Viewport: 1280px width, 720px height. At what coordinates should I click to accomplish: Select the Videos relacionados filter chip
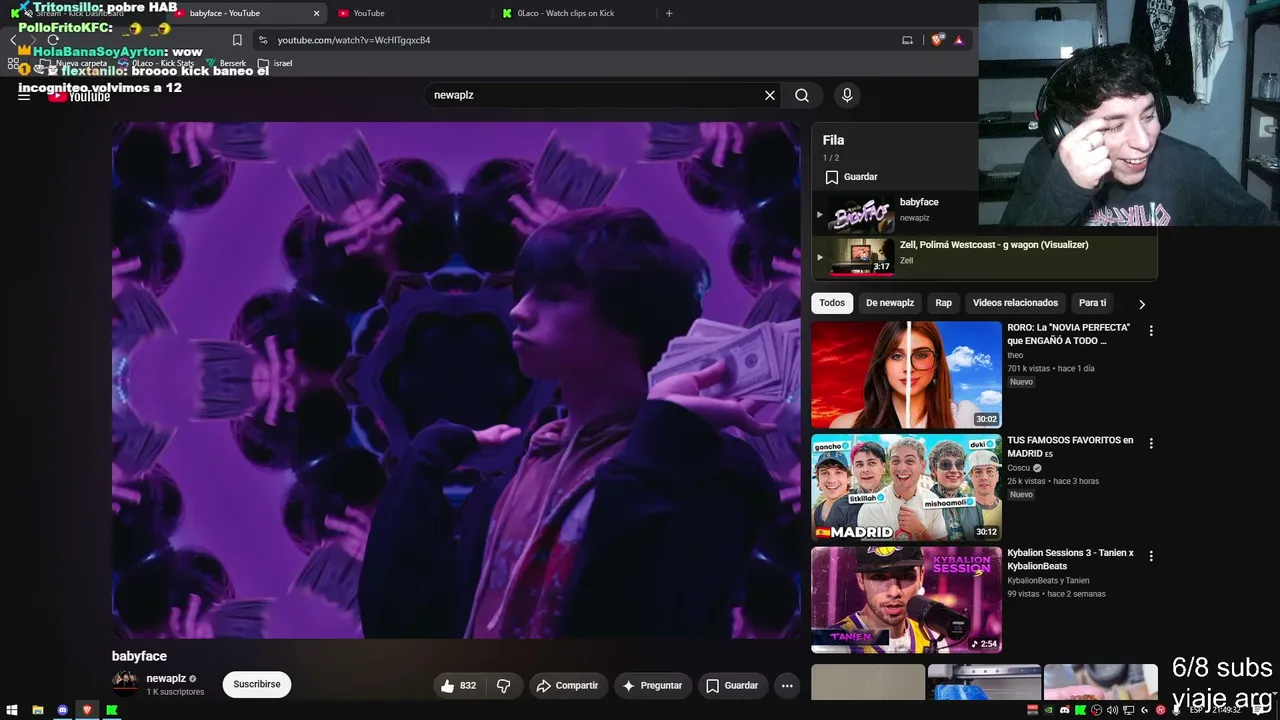click(1015, 303)
